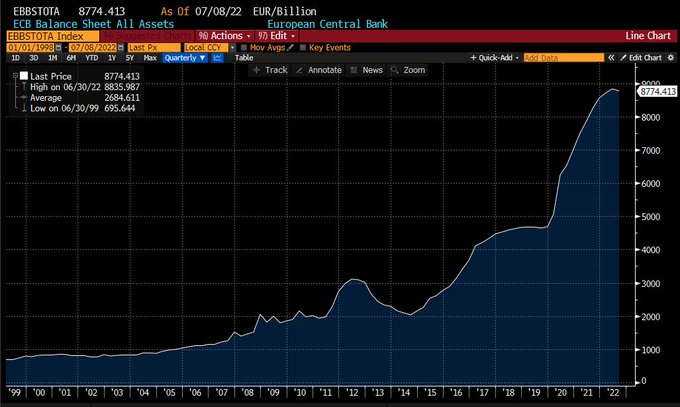
Task: Select the Max time range
Action: pyautogui.click(x=150, y=58)
